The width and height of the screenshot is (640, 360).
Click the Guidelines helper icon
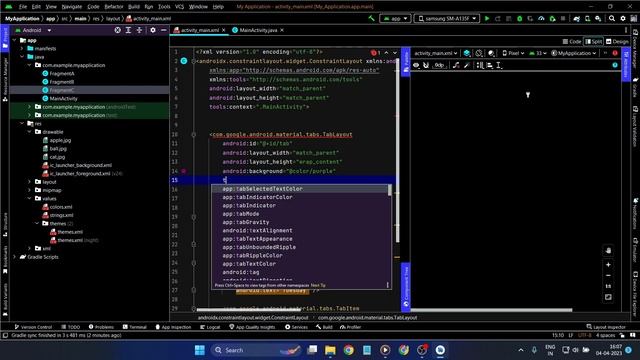(499, 65)
